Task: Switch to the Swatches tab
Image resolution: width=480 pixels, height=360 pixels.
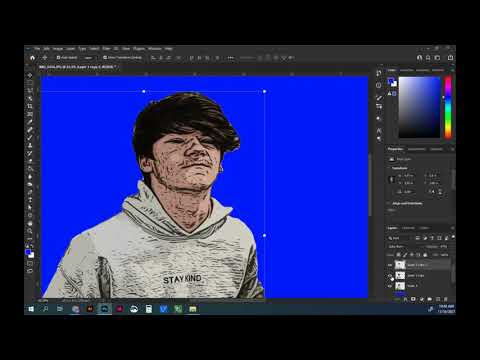Action: (407, 70)
